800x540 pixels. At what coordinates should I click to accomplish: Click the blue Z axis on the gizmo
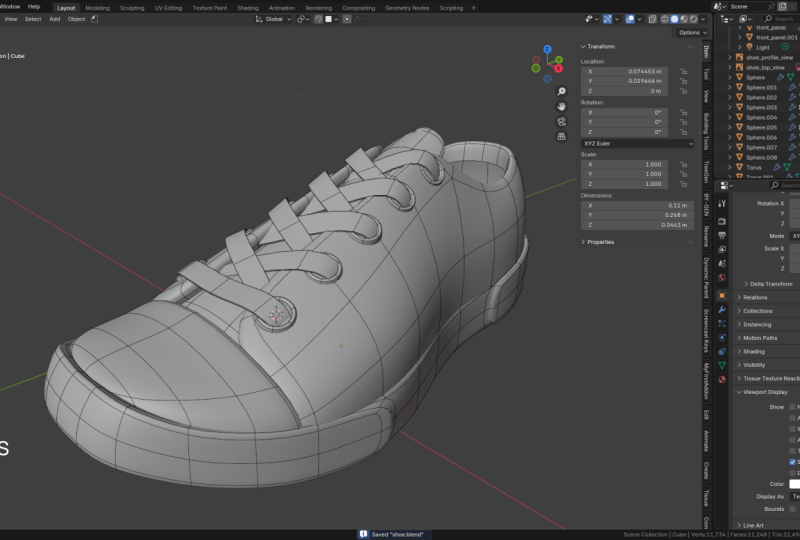coord(547,49)
